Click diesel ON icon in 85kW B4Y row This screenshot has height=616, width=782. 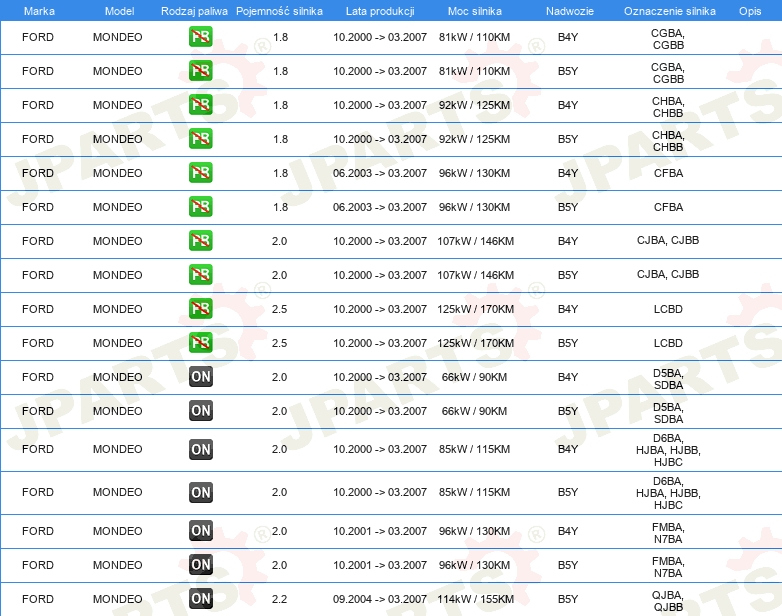click(x=200, y=449)
